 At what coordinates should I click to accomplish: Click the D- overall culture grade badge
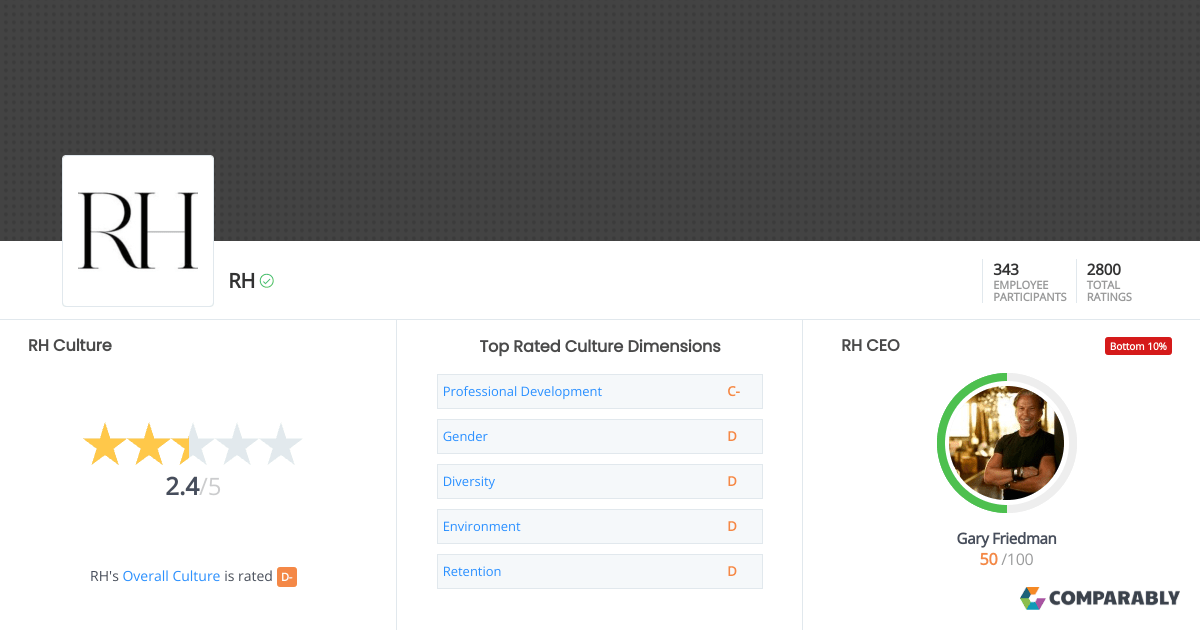tap(287, 576)
